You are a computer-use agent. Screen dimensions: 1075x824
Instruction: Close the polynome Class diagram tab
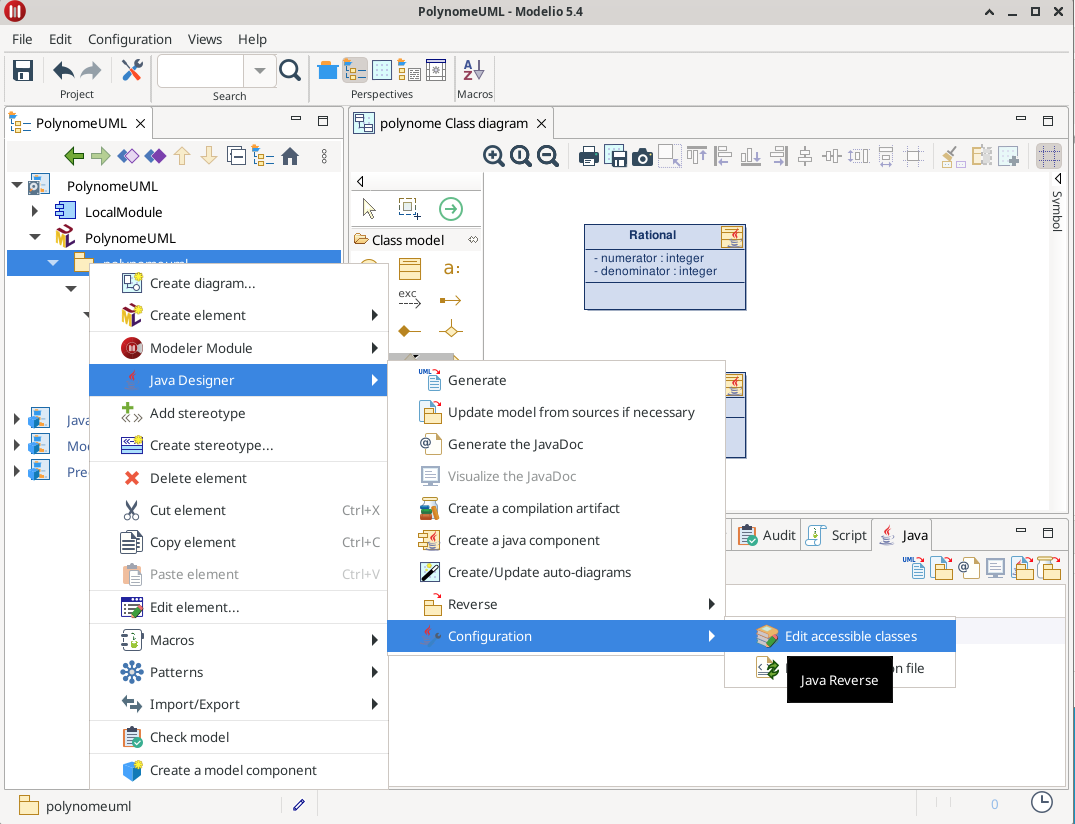(542, 123)
